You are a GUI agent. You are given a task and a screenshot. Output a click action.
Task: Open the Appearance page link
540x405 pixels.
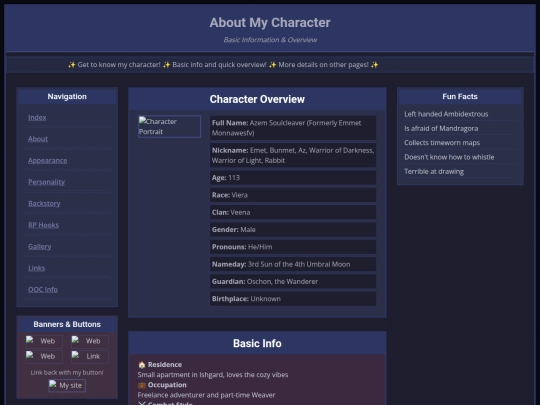[48, 160]
